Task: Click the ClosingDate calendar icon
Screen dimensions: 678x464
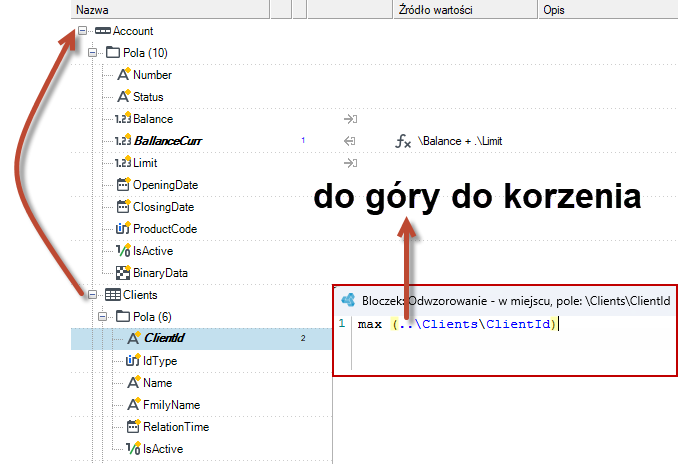Action: (x=123, y=207)
